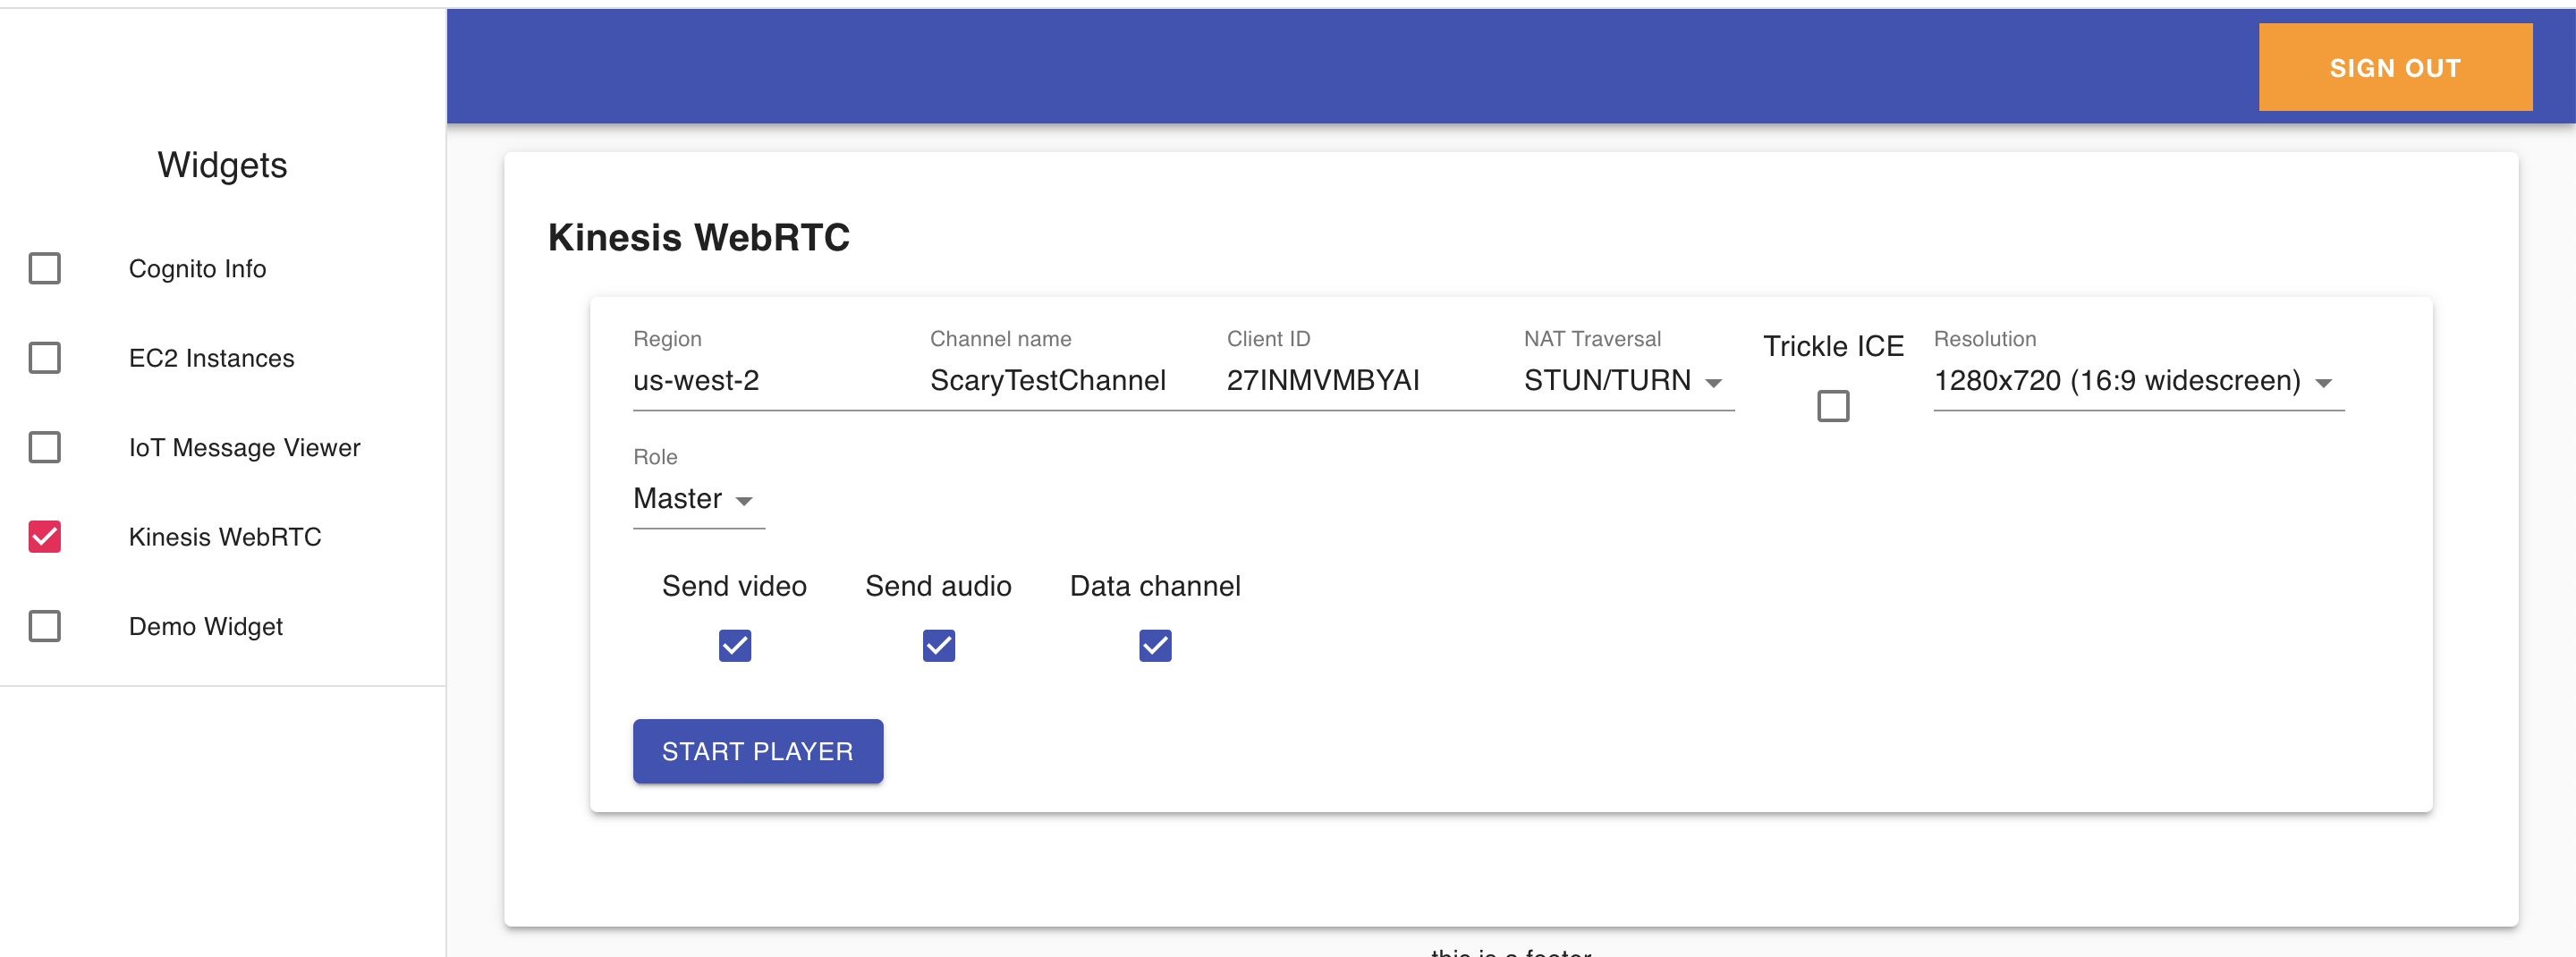Click the EC2 Instances label
The height and width of the screenshot is (957, 2576).
click(211, 358)
